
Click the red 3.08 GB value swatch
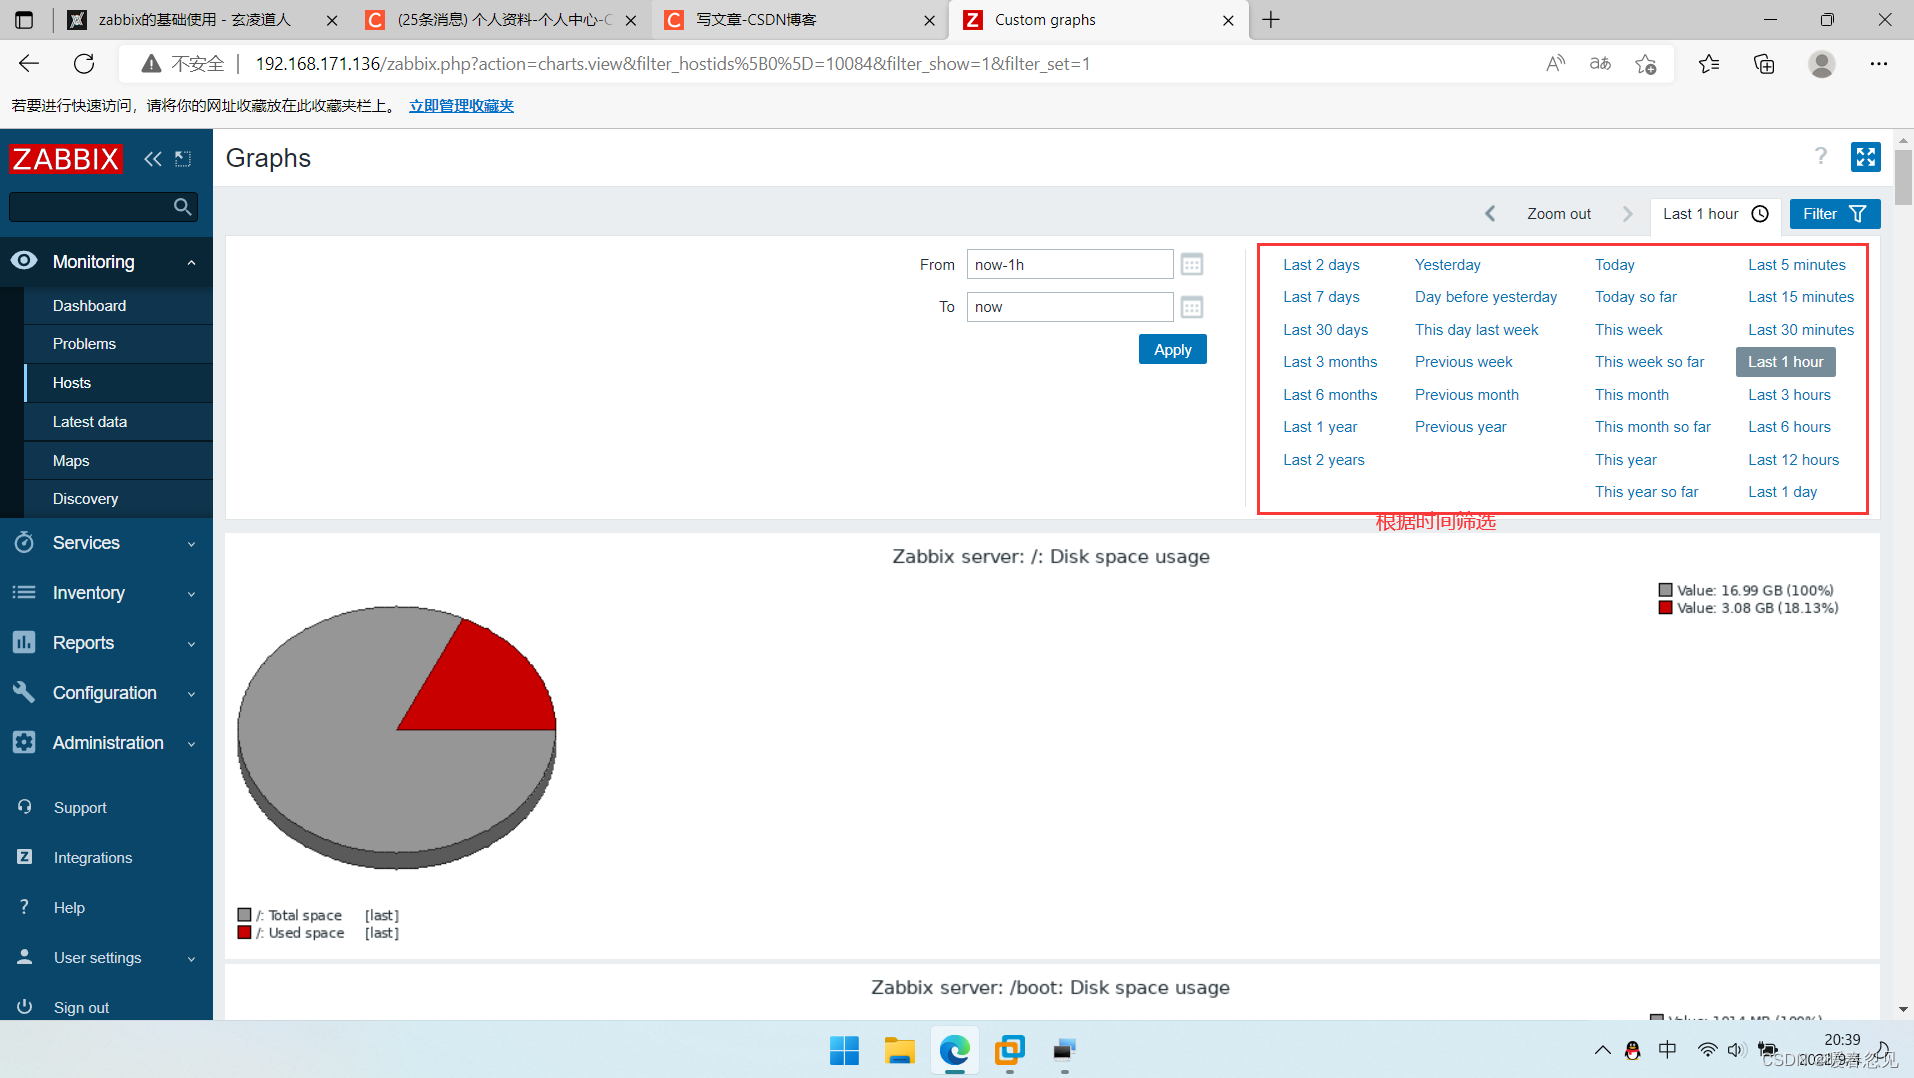click(x=1665, y=607)
